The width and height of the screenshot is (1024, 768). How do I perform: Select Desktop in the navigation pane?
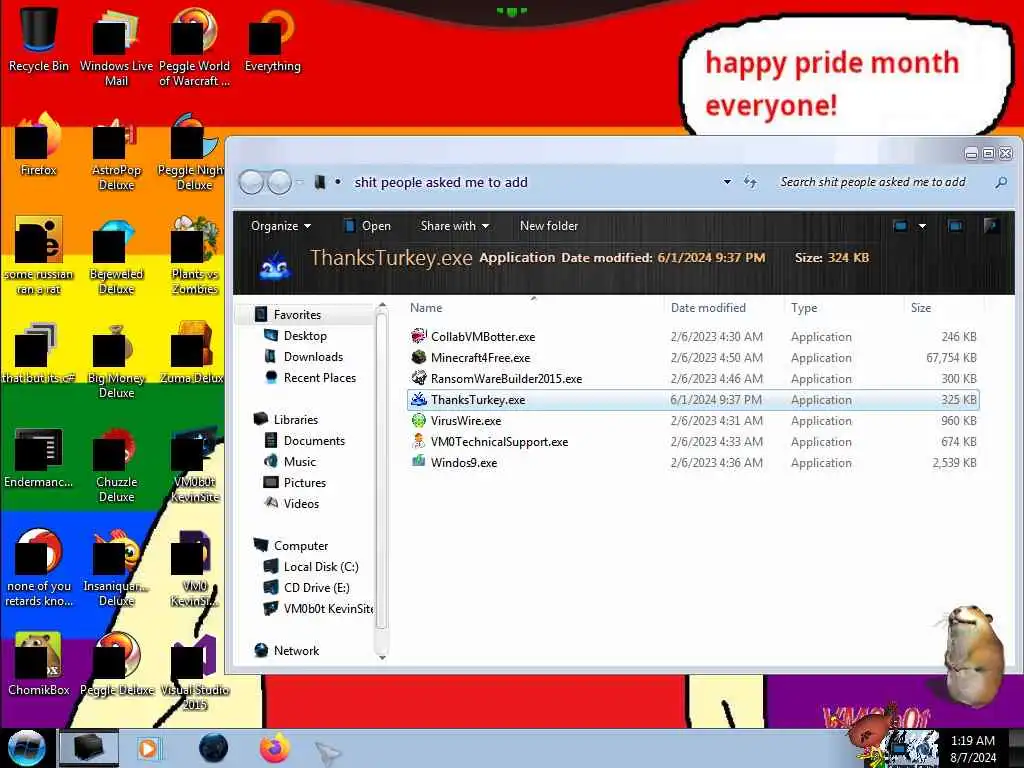coord(305,336)
